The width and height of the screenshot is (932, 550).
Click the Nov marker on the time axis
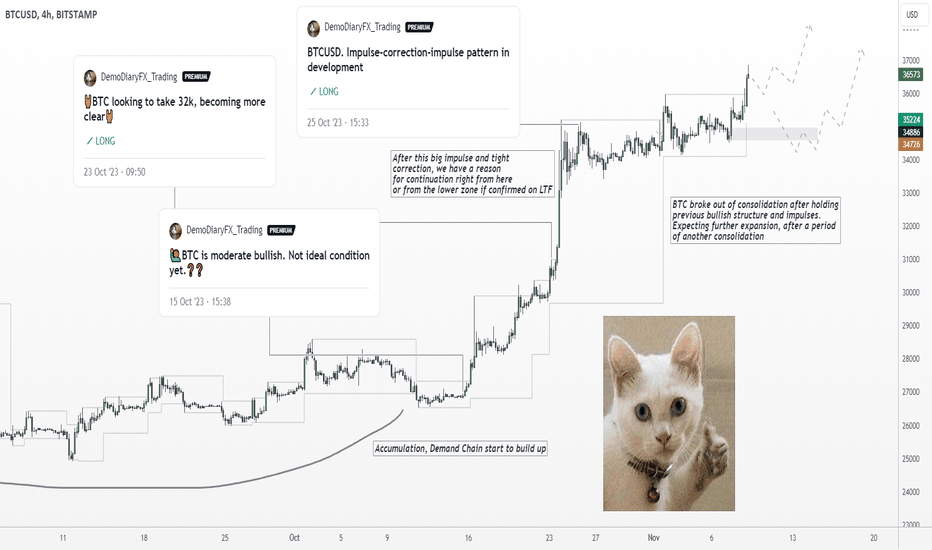click(653, 538)
